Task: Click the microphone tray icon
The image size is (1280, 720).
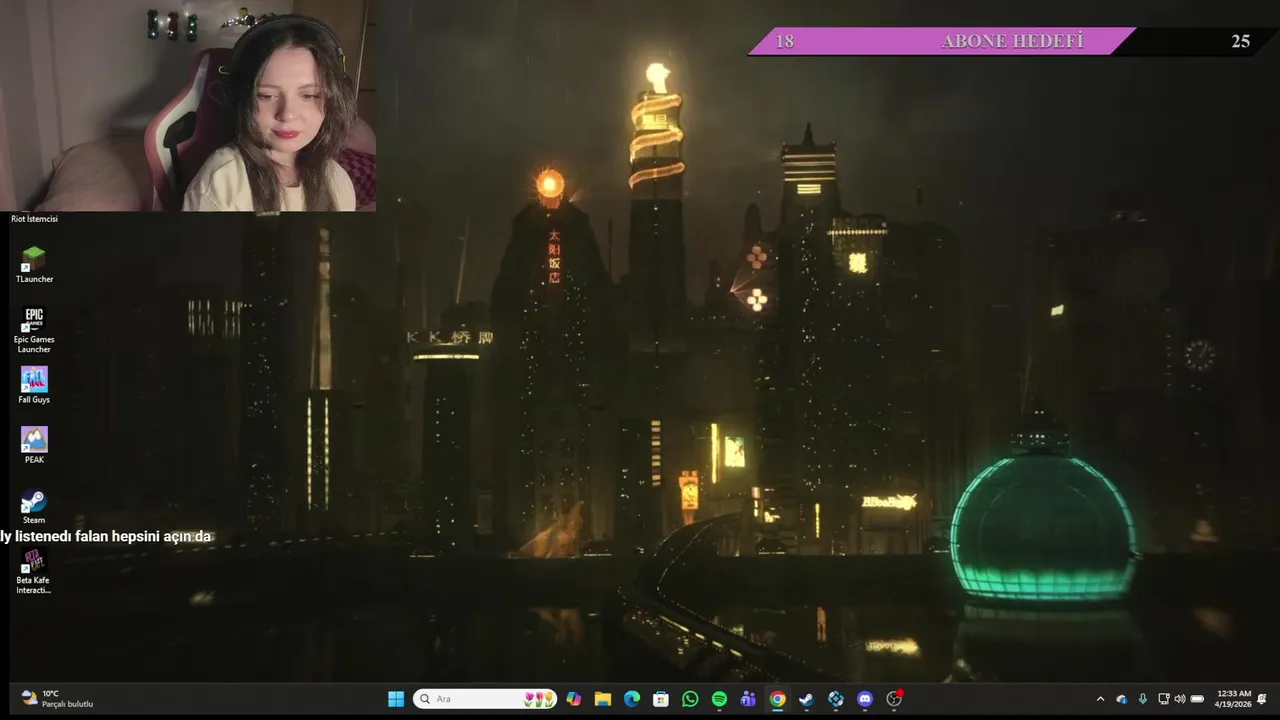Action: [1143, 699]
